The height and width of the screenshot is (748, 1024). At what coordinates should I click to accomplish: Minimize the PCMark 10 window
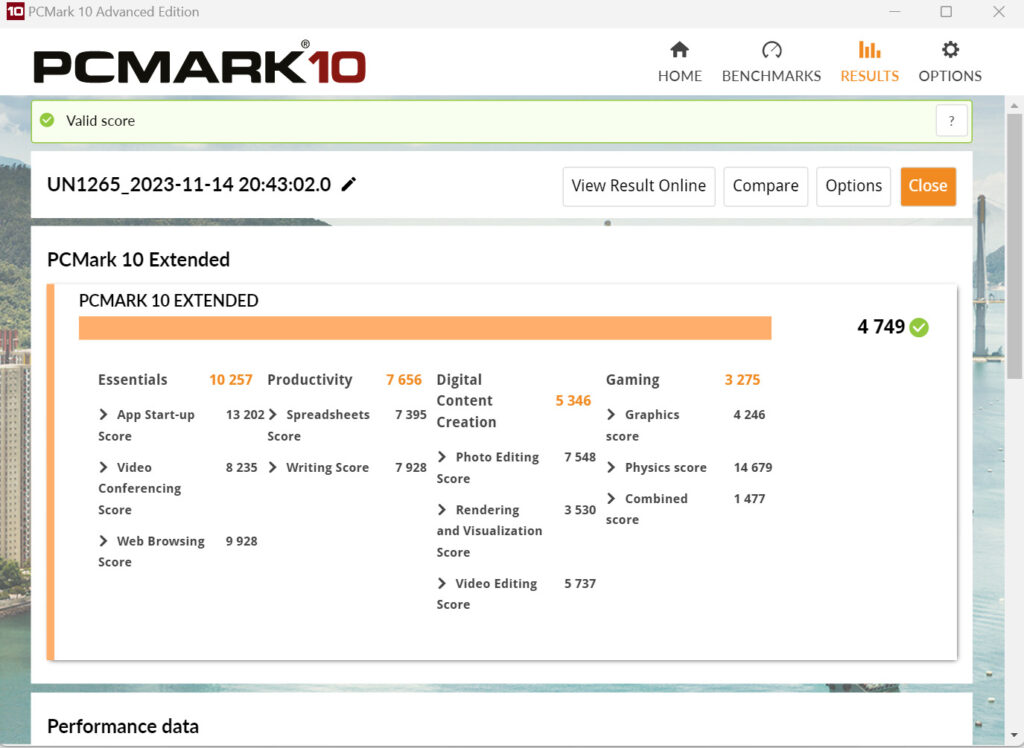pyautogui.click(x=895, y=12)
